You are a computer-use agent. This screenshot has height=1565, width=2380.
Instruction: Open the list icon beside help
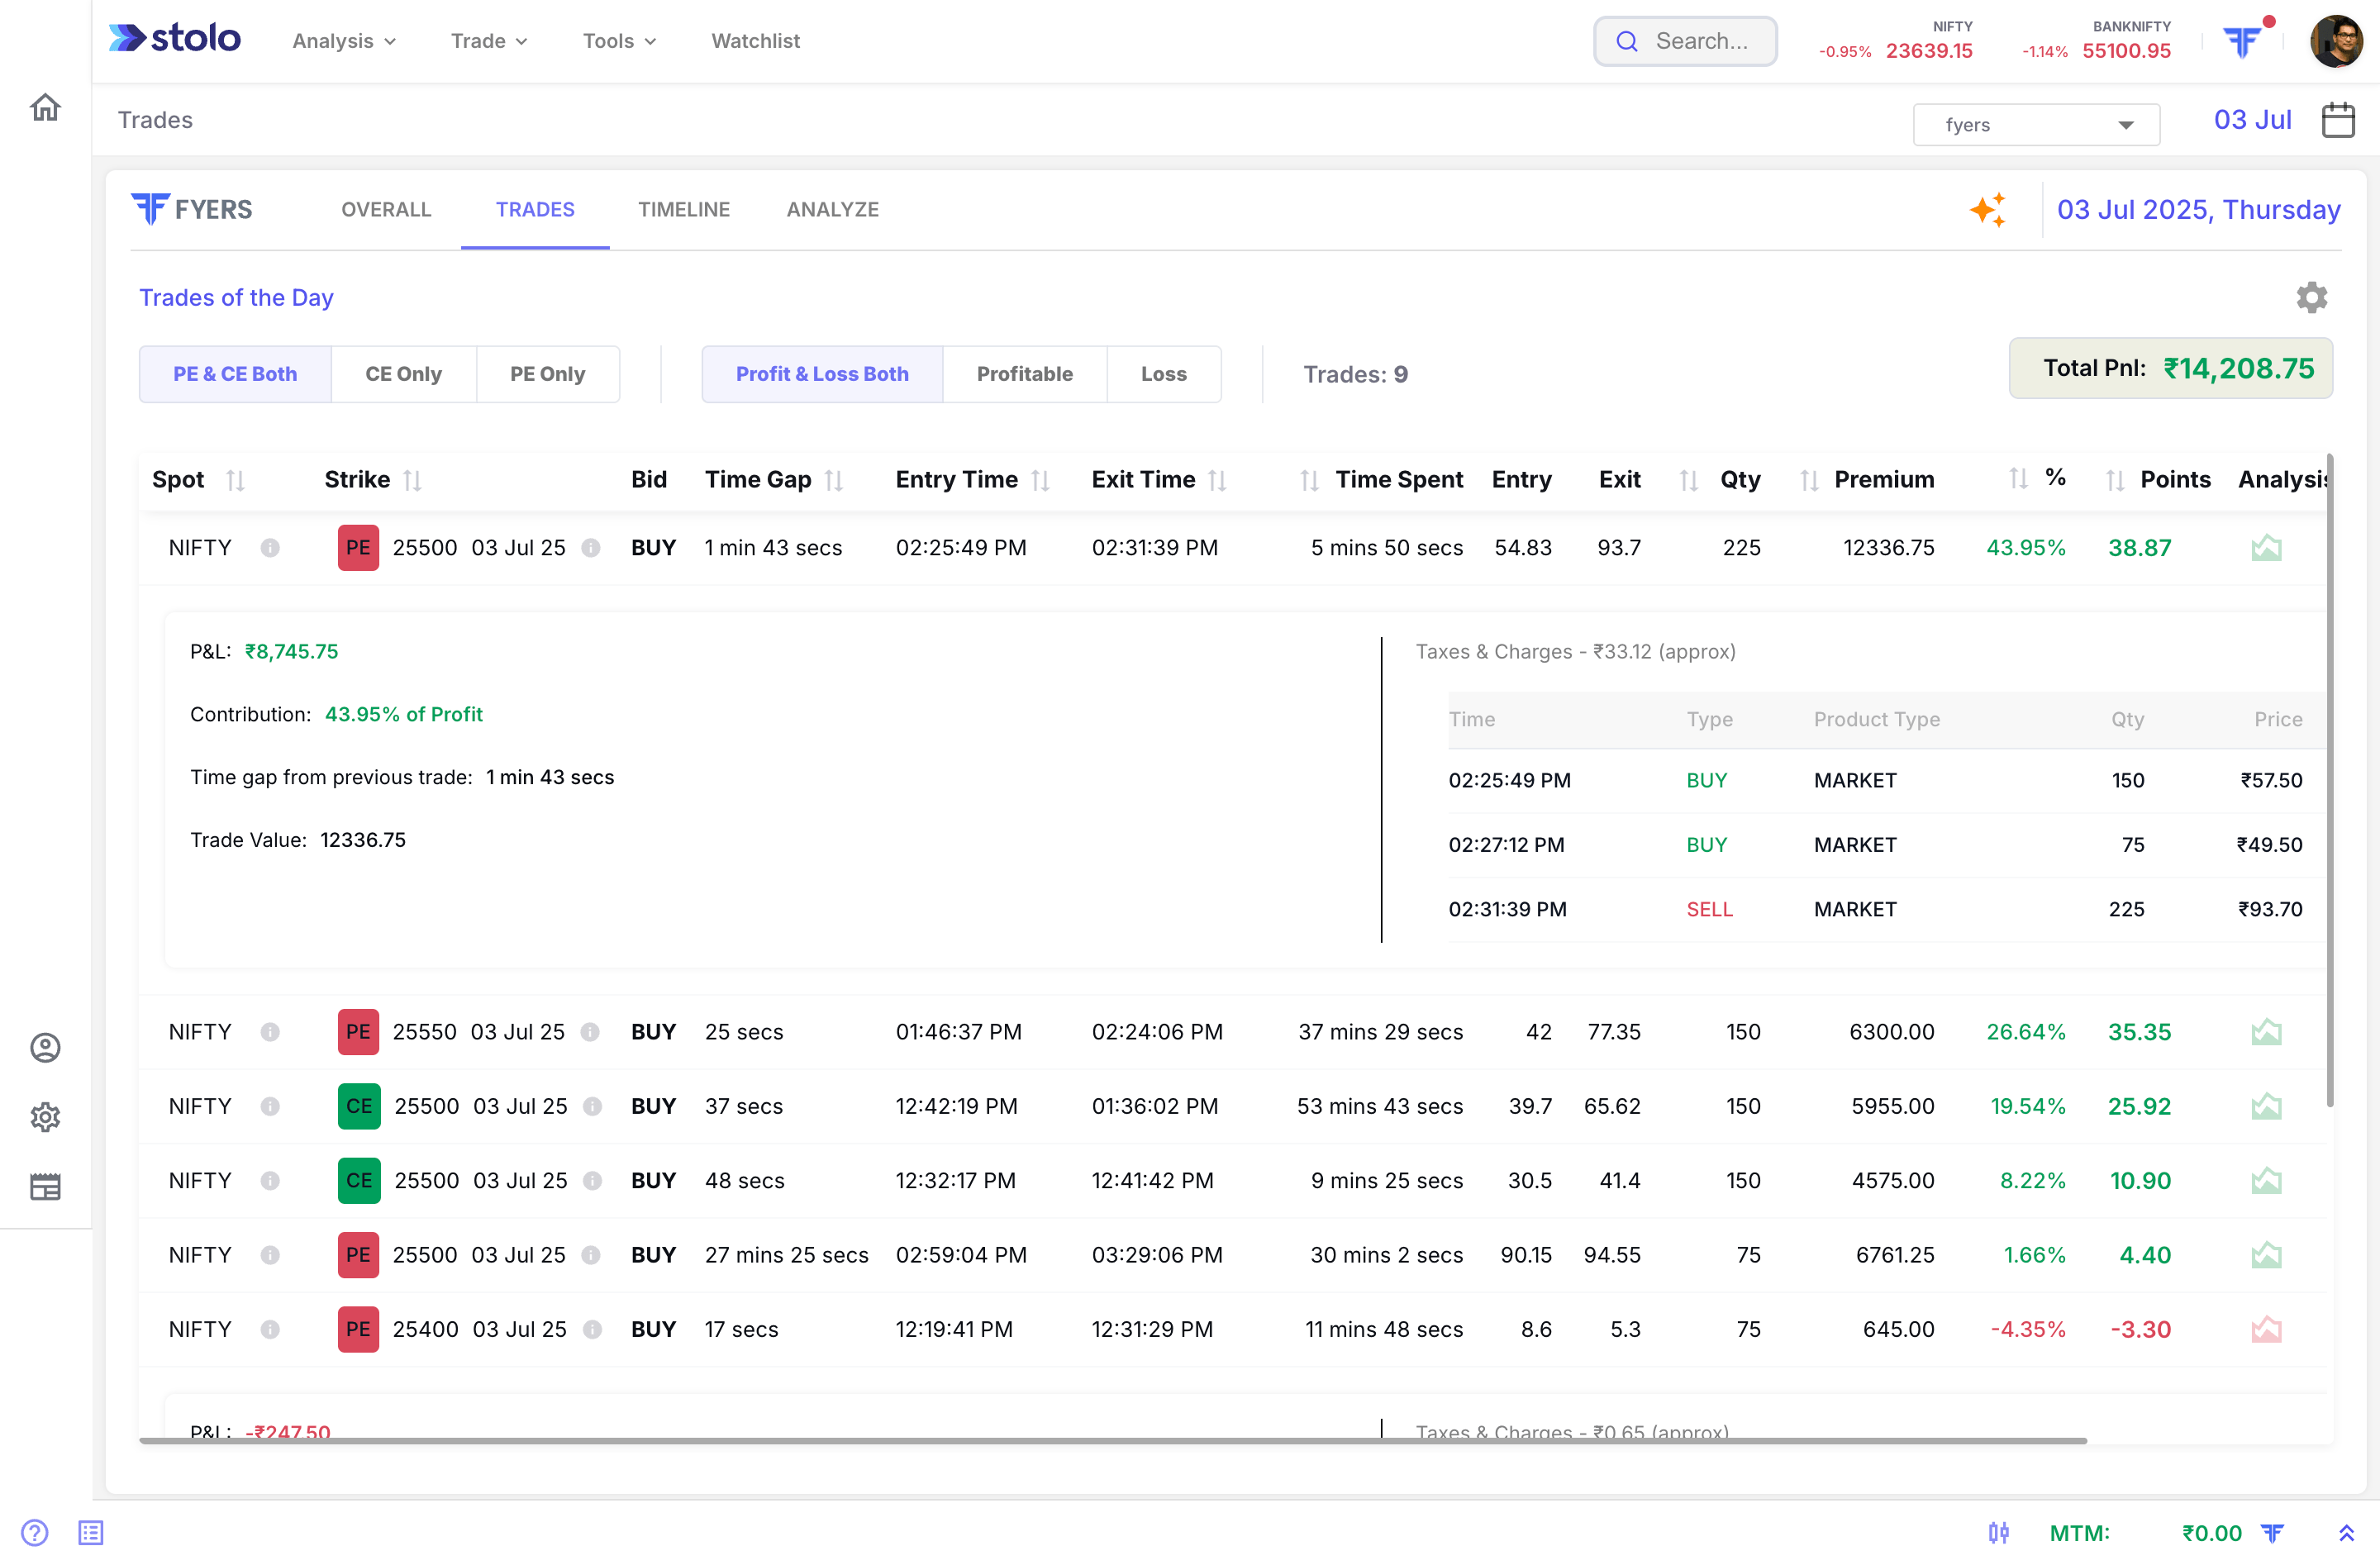click(91, 1532)
